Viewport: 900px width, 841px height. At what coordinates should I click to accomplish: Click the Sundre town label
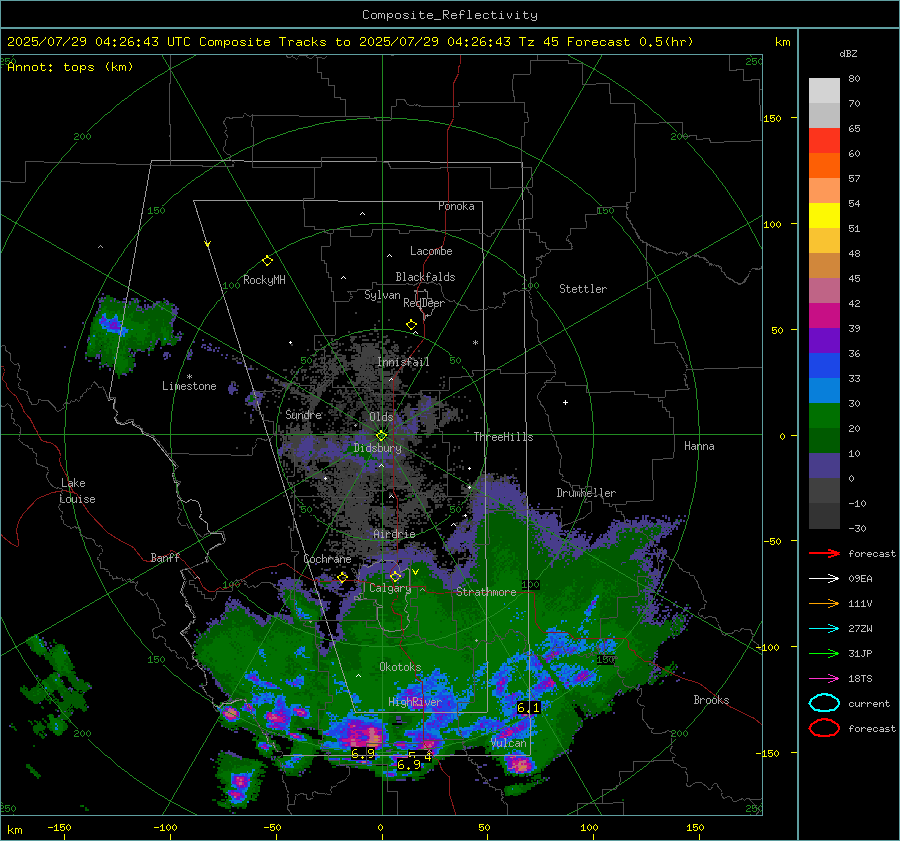(x=303, y=414)
